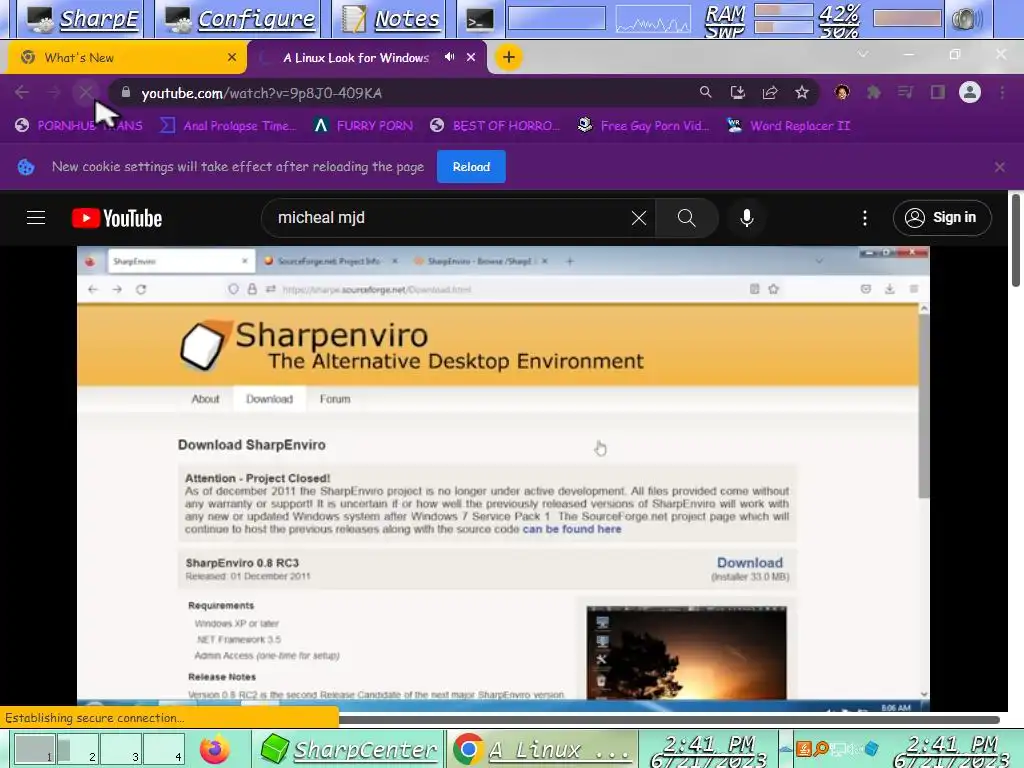This screenshot has height=768, width=1024.
Task: Click the top bar command input box
Action: coord(556,18)
